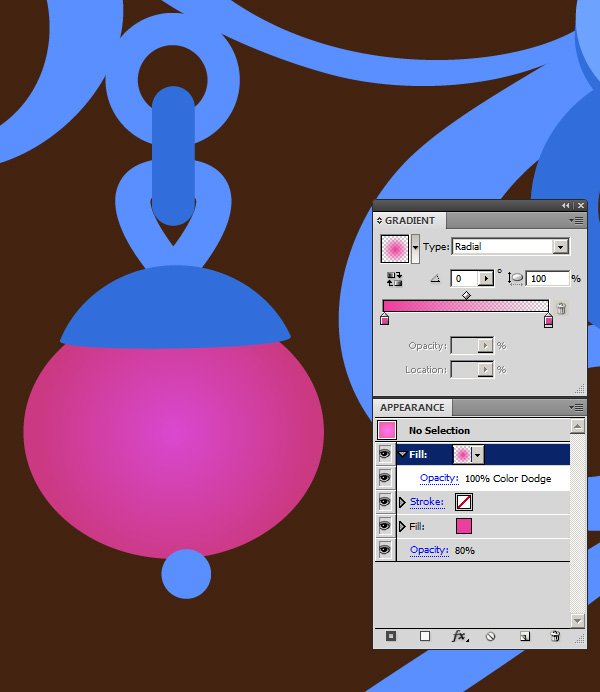Toggle visibility of the Stroke row
600x692 pixels.
pyautogui.click(x=385, y=502)
